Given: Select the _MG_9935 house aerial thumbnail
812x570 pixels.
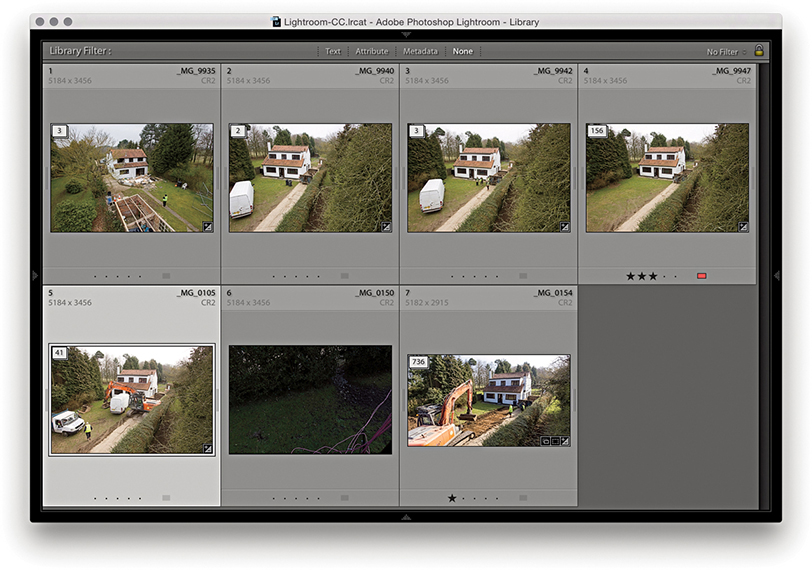Looking at the screenshot, I should pyautogui.click(x=132, y=178).
